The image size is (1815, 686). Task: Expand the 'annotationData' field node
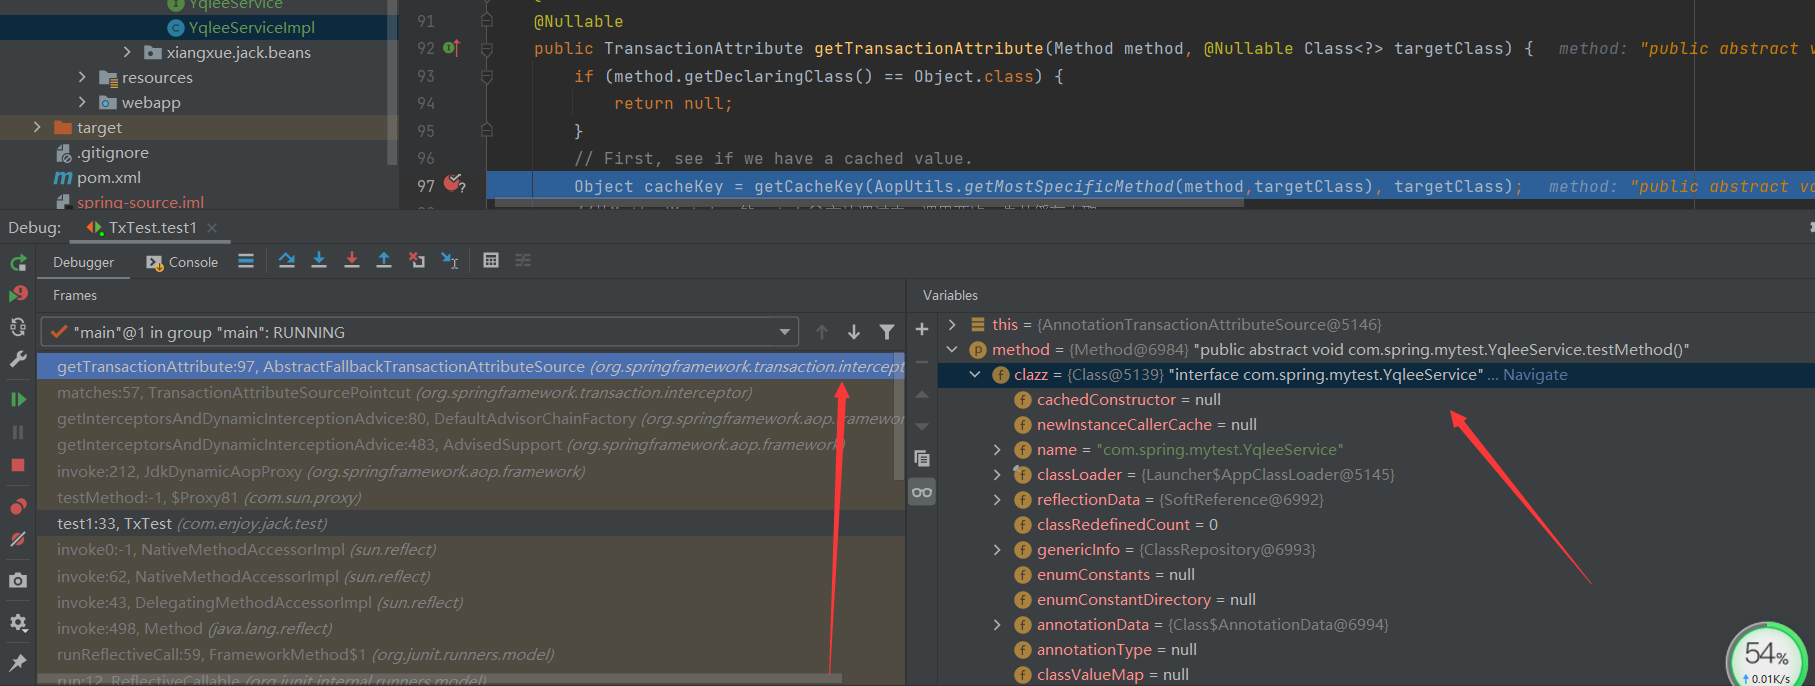coord(997,624)
